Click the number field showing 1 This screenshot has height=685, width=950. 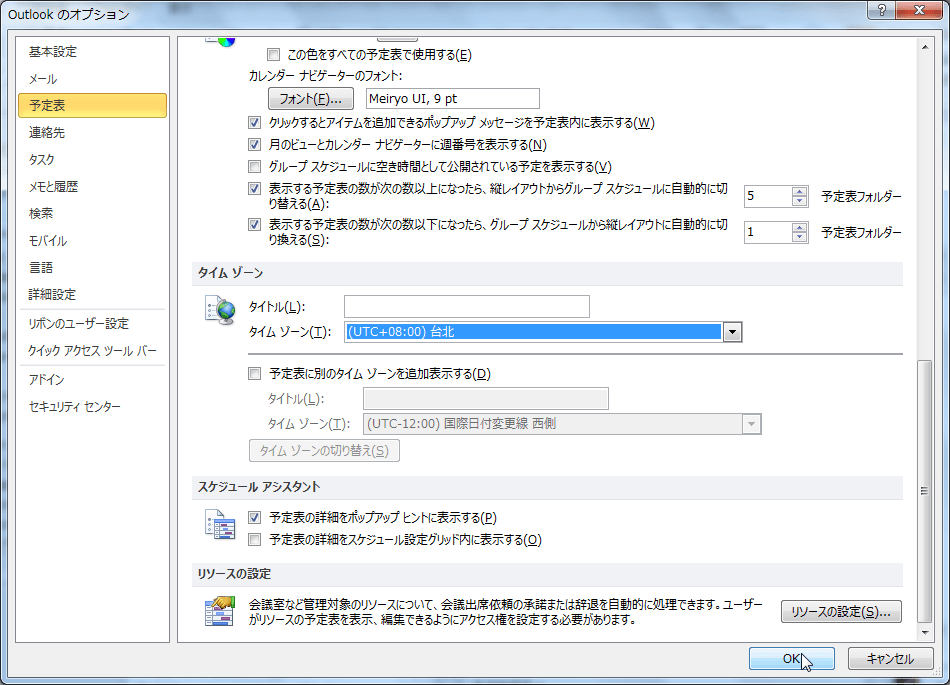point(768,233)
